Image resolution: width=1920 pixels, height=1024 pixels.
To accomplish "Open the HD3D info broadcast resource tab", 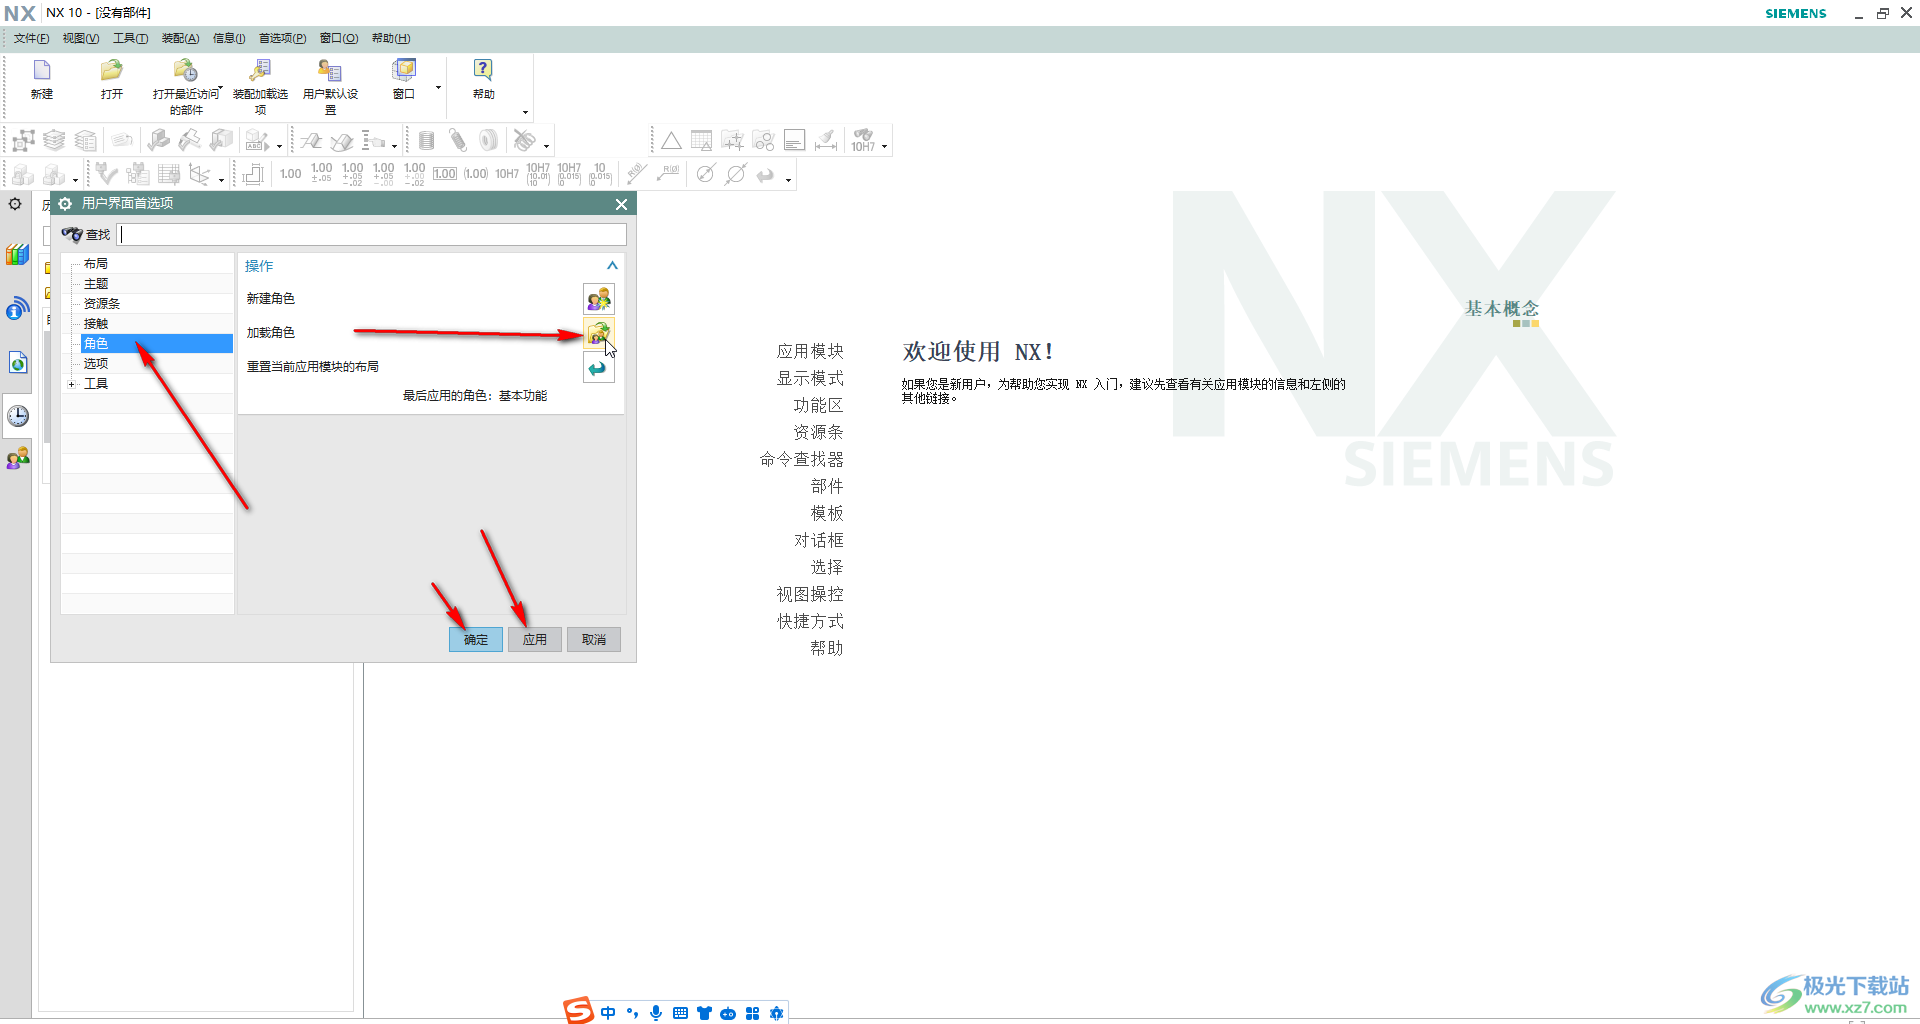I will [17, 308].
